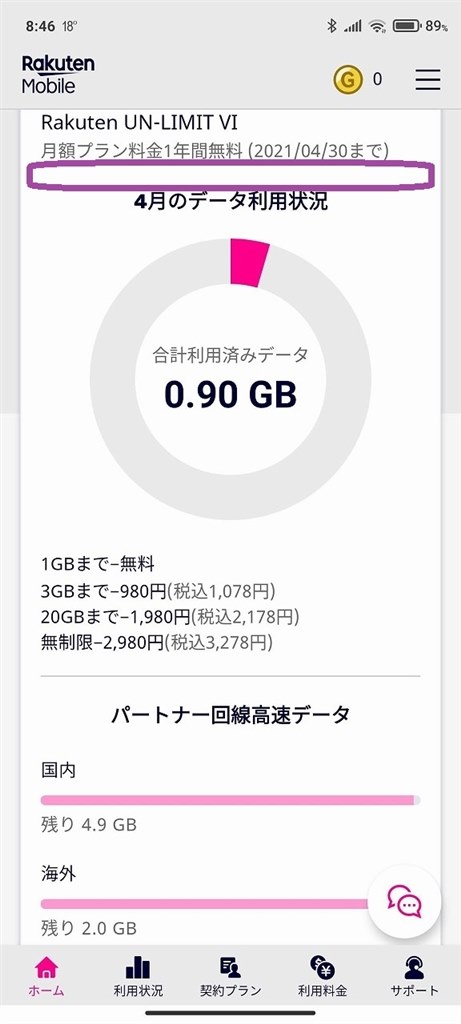Open the サポート headset icon

[x=414, y=968]
